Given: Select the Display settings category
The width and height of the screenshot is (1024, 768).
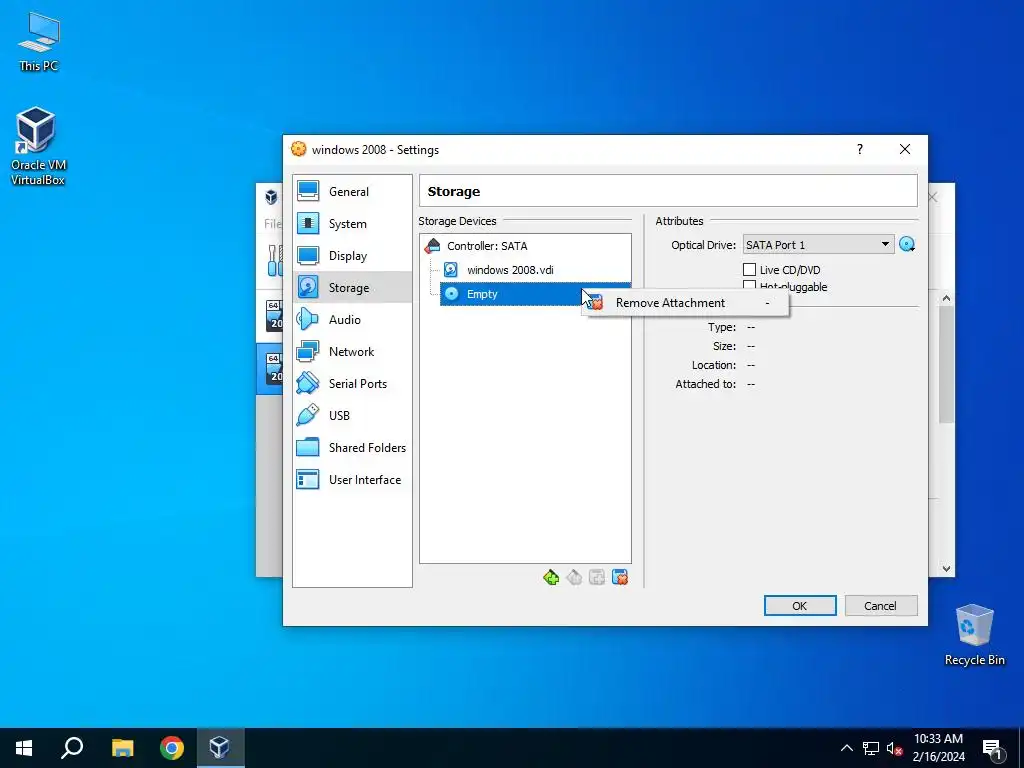Looking at the screenshot, I should tap(352, 255).
